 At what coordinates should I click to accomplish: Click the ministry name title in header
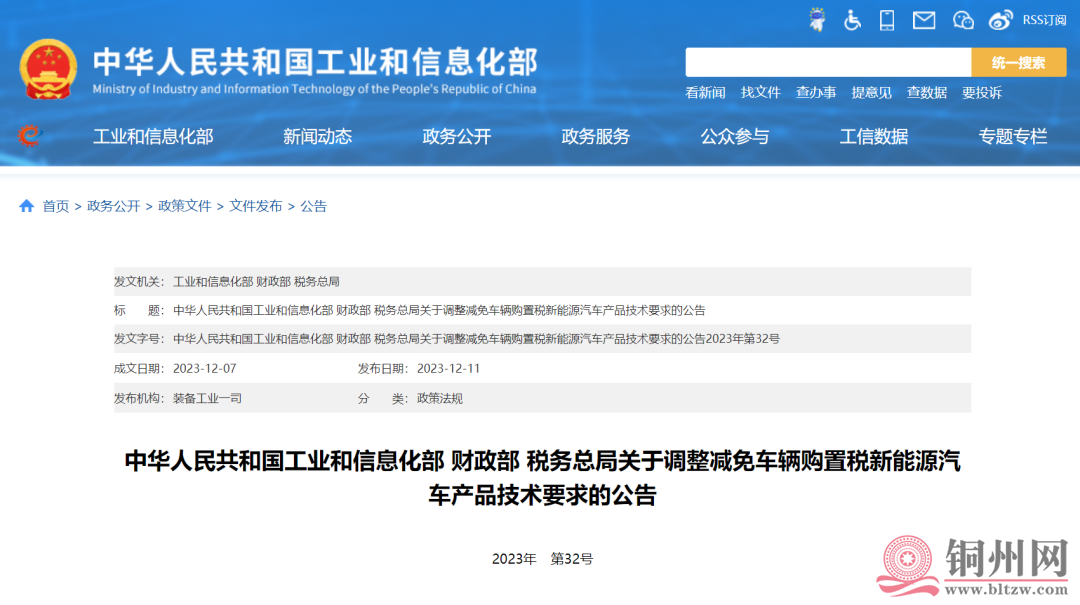pos(315,62)
